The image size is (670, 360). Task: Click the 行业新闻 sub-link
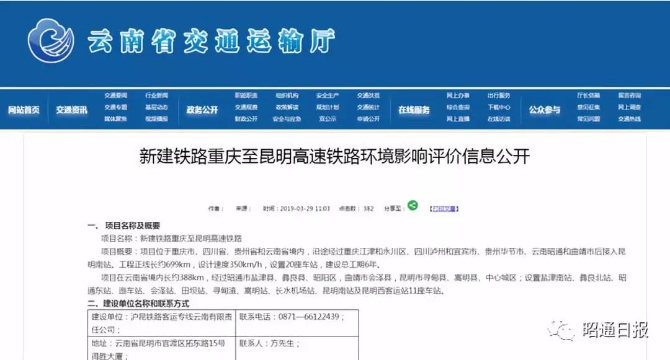156,96
